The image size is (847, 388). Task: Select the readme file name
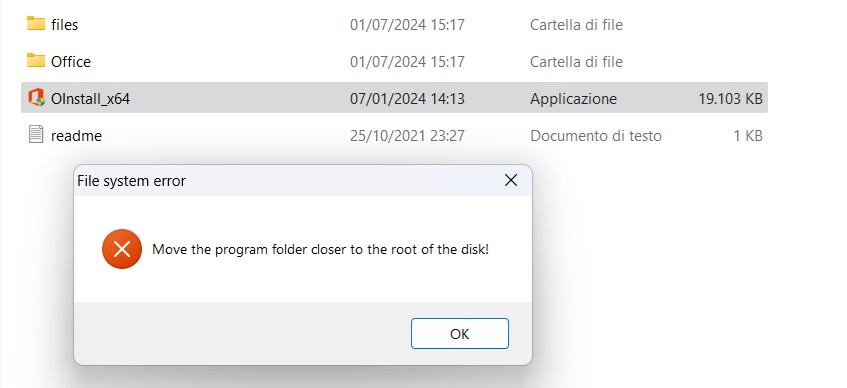point(76,136)
